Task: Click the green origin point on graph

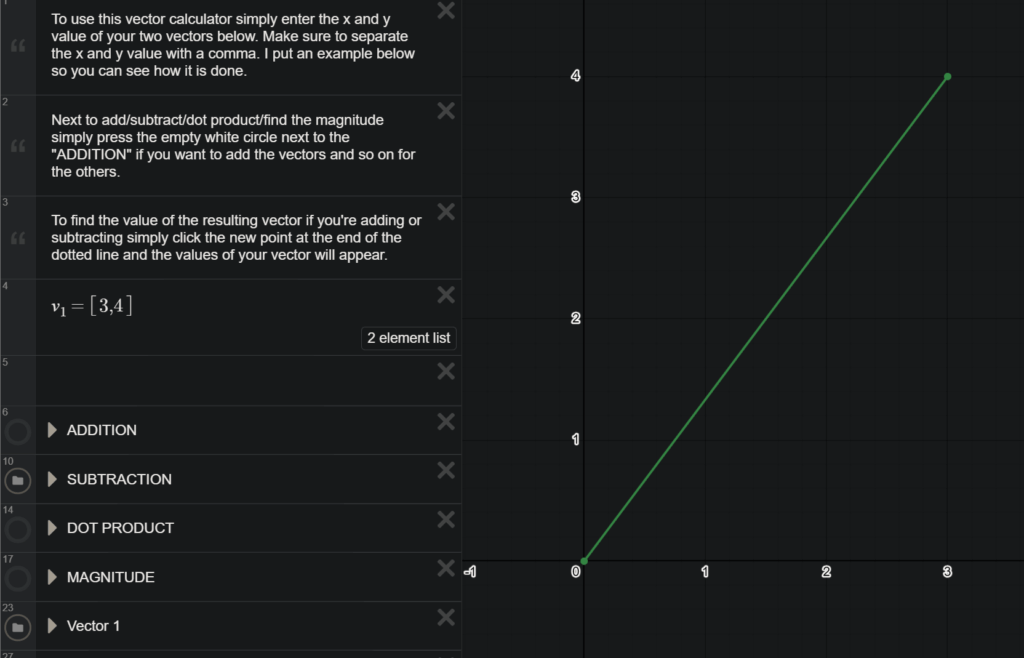Action: point(584,561)
